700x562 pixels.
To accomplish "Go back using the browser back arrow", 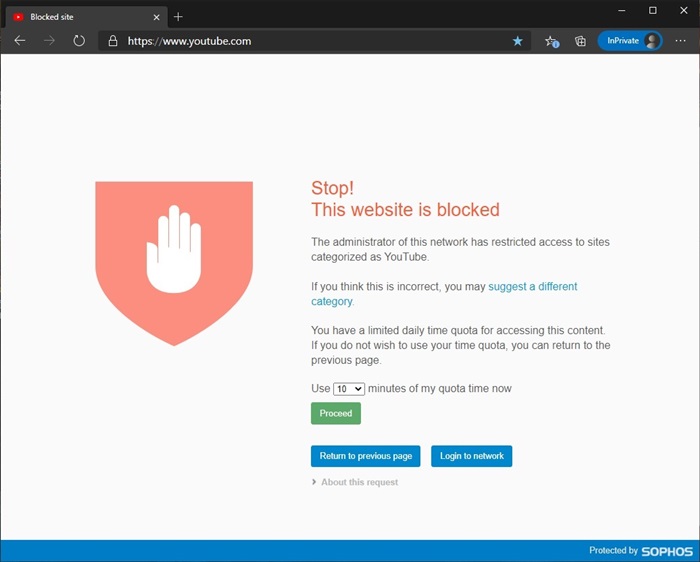I will pyautogui.click(x=20, y=41).
